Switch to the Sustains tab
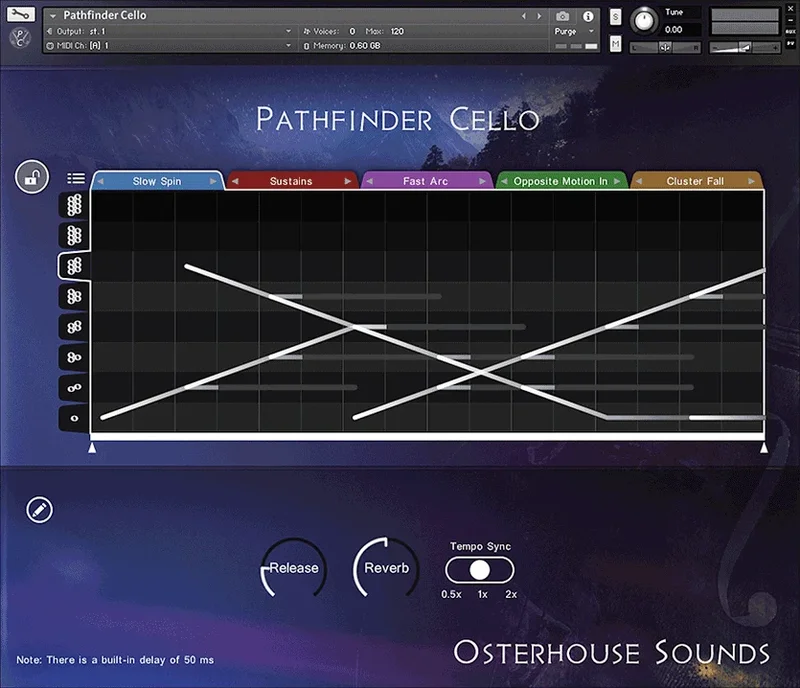800x688 pixels. coord(291,181)
